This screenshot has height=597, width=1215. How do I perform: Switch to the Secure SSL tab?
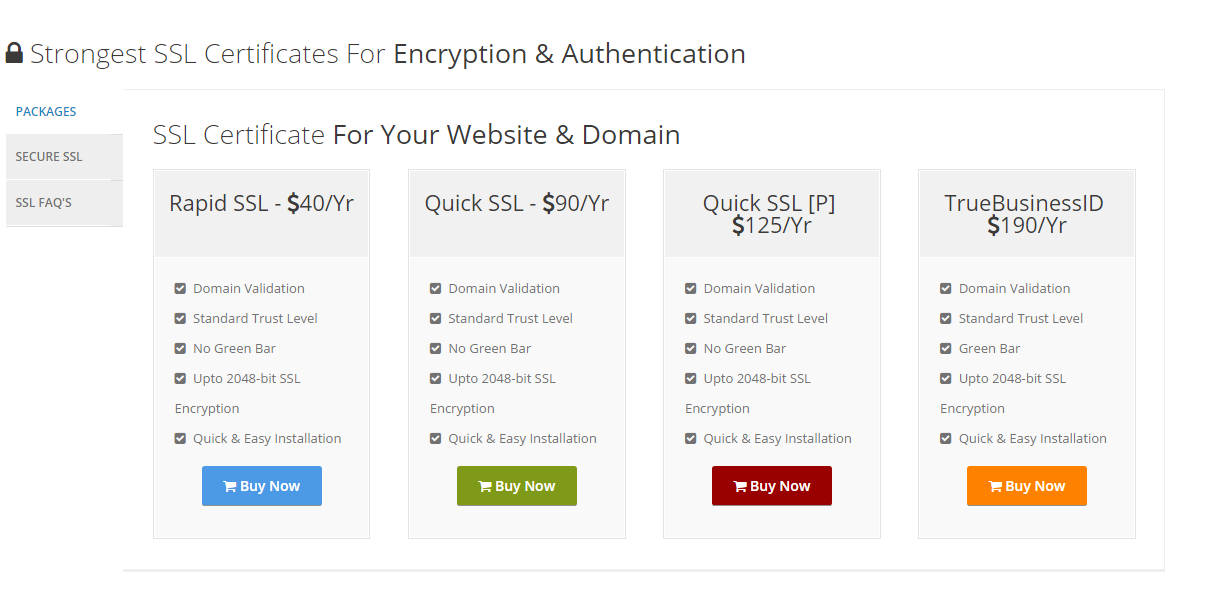pyautogui.click(x=64, y=157)
